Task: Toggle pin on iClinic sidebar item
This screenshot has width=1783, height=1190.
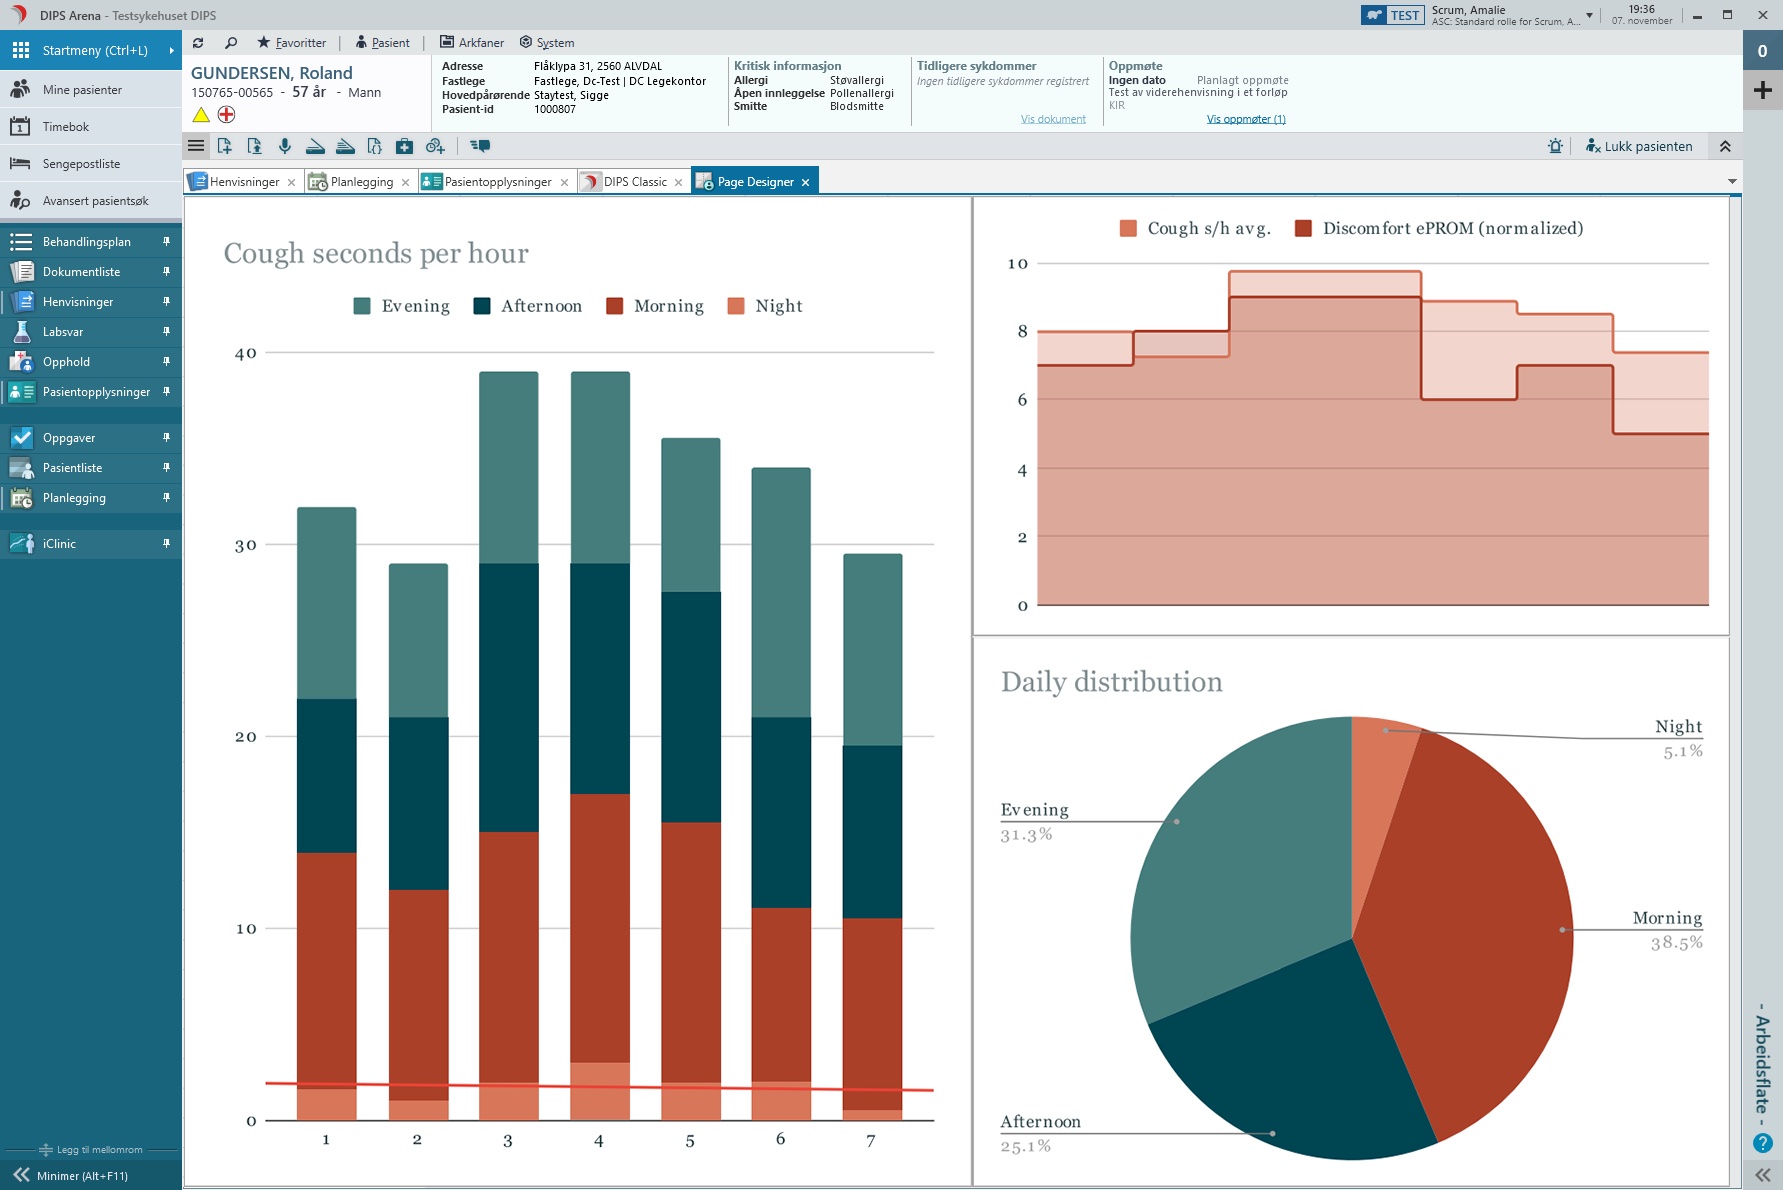Action: (x=167, y=543)
